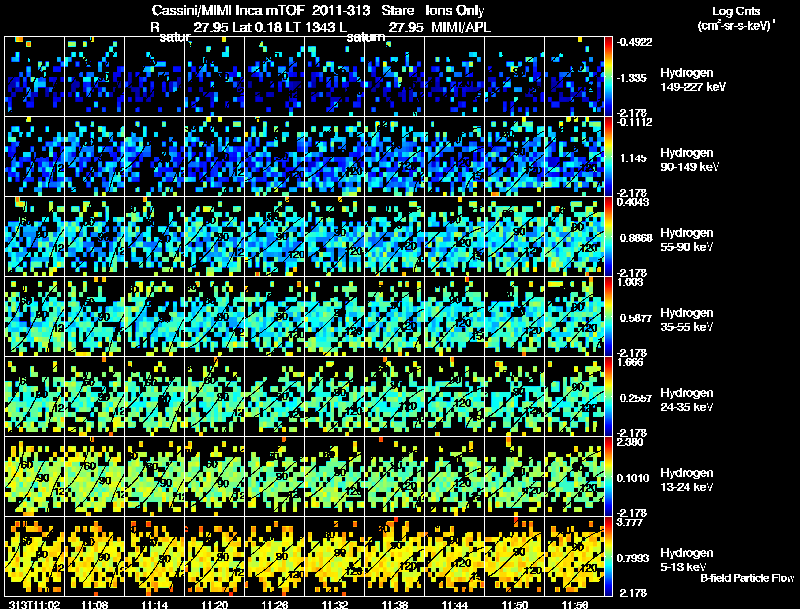The image size is (800, 609).
Task: Click the color scale bar for 90-149 keV row
Action: click(x=608, y=156)
